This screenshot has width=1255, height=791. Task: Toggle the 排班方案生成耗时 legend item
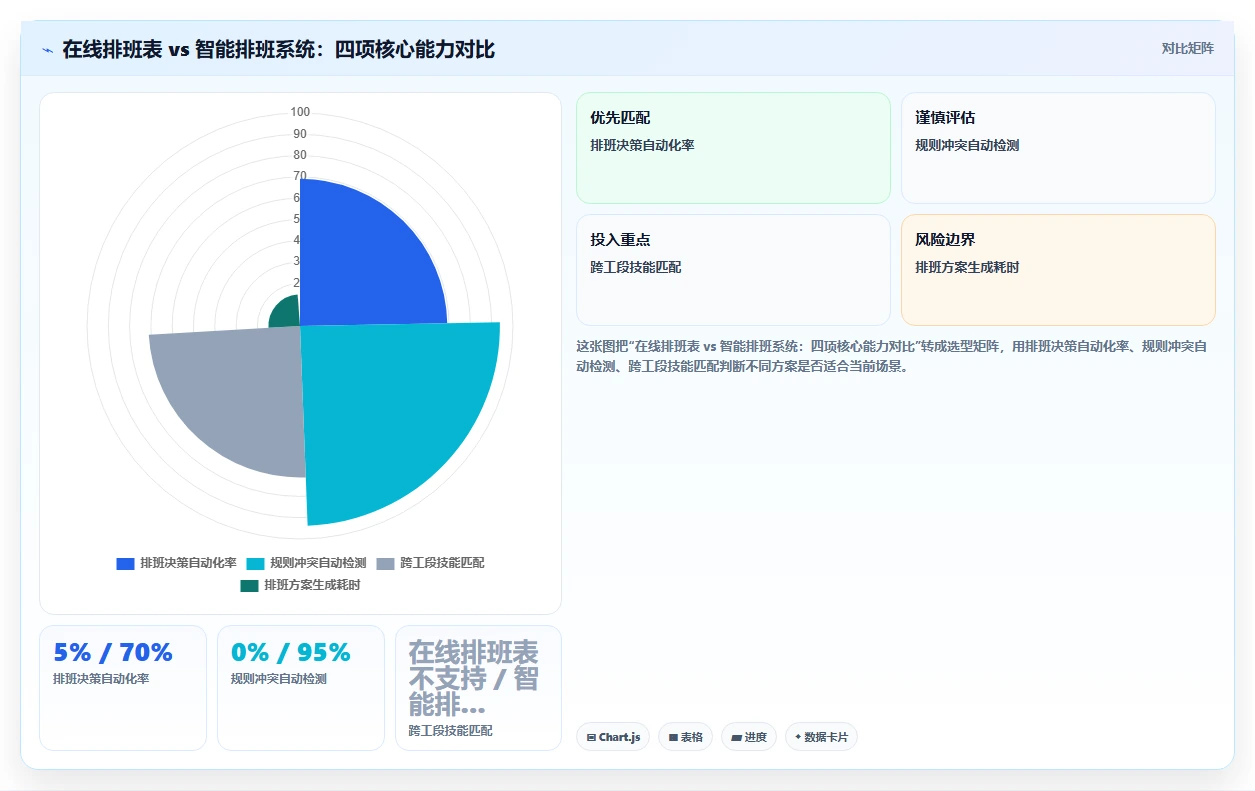[x=300, y=585]
